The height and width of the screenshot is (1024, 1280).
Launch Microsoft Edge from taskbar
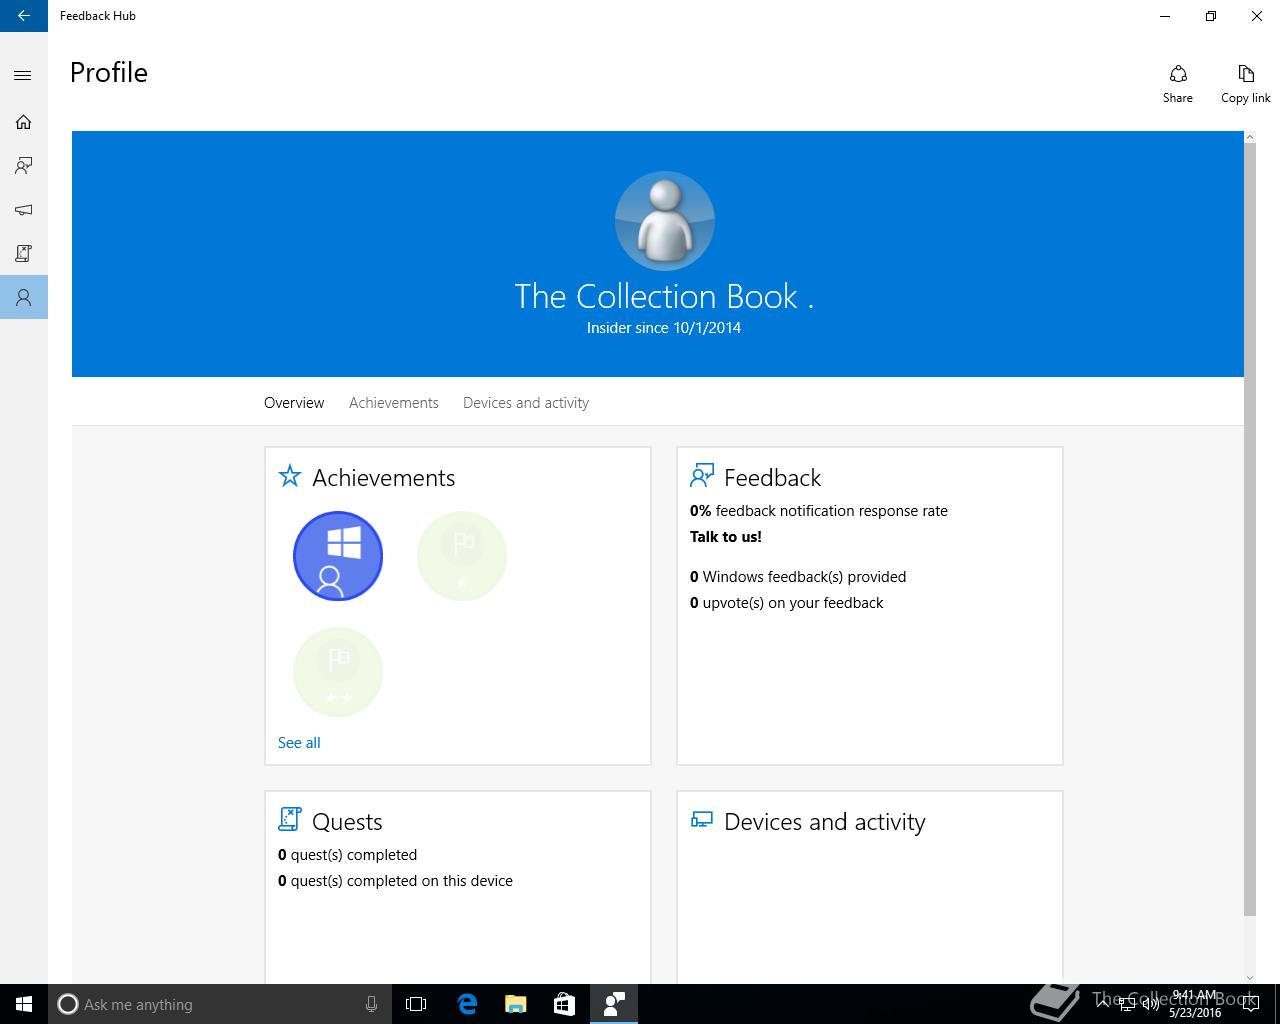click(467, 1004)
